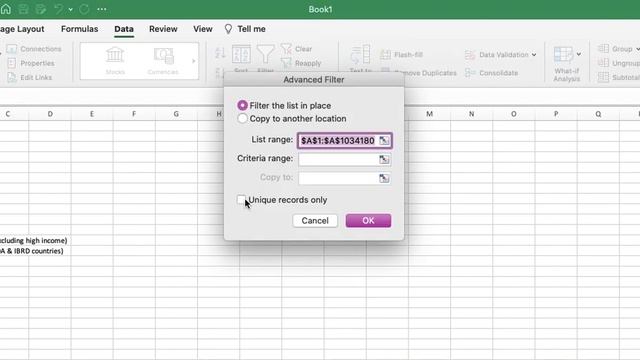
Task: Open the Page Layout tab
Action: (22, 29)
